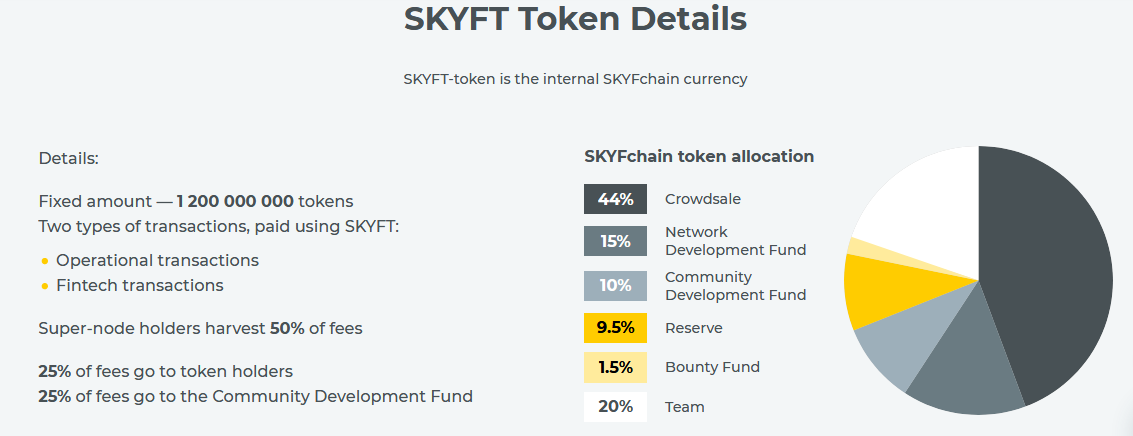Viewport: 1133px width, 436px height.
Task: Click the white 20% Team swatch
Action: point(615,407)
